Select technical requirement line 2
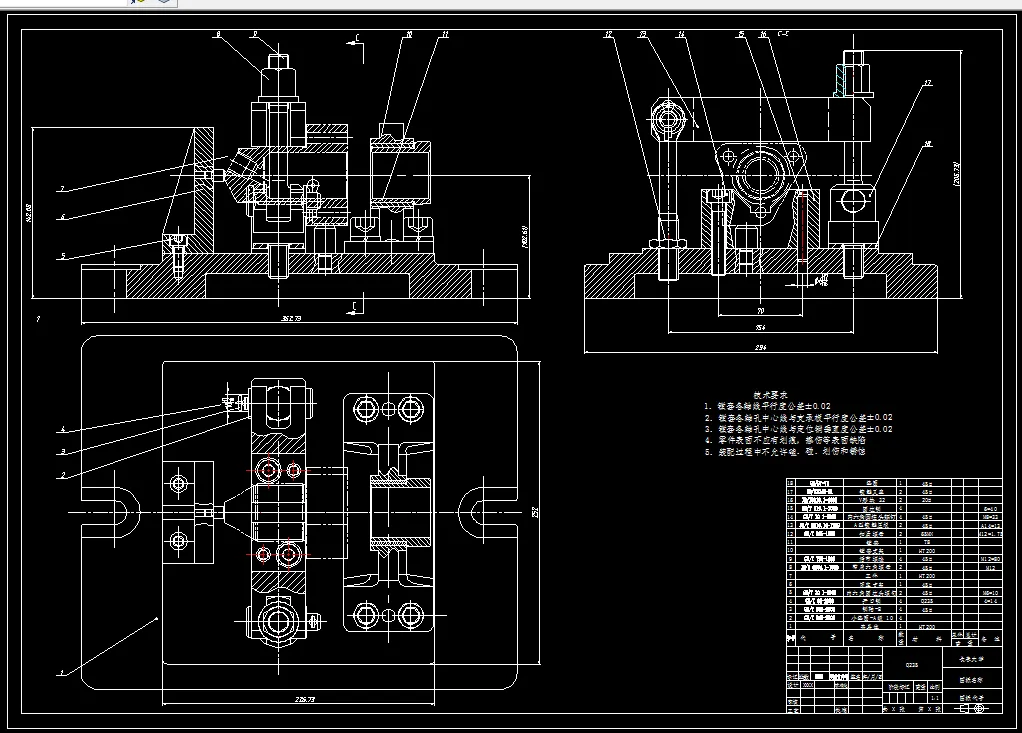Viewport: 1022px width, 733px height. click(798, 418)
